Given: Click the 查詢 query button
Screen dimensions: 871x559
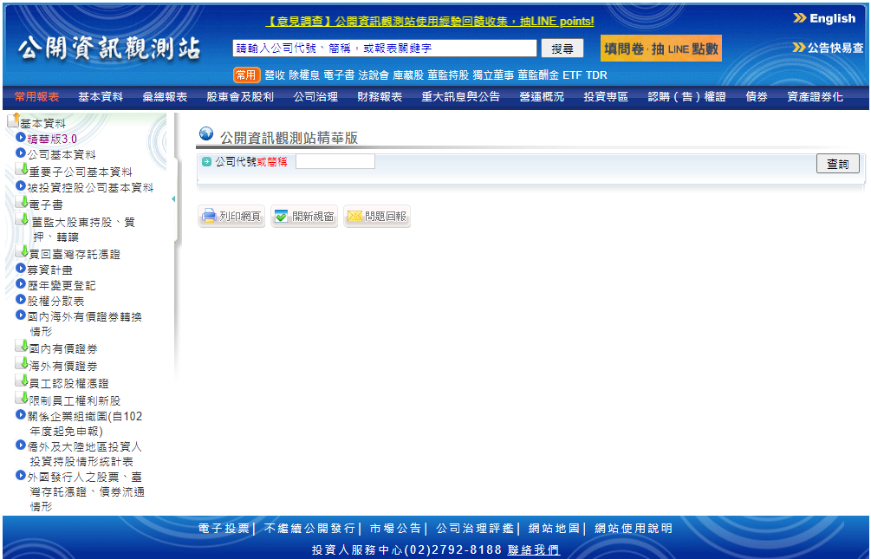Looking at the screenshot, I should pos(837,163).
